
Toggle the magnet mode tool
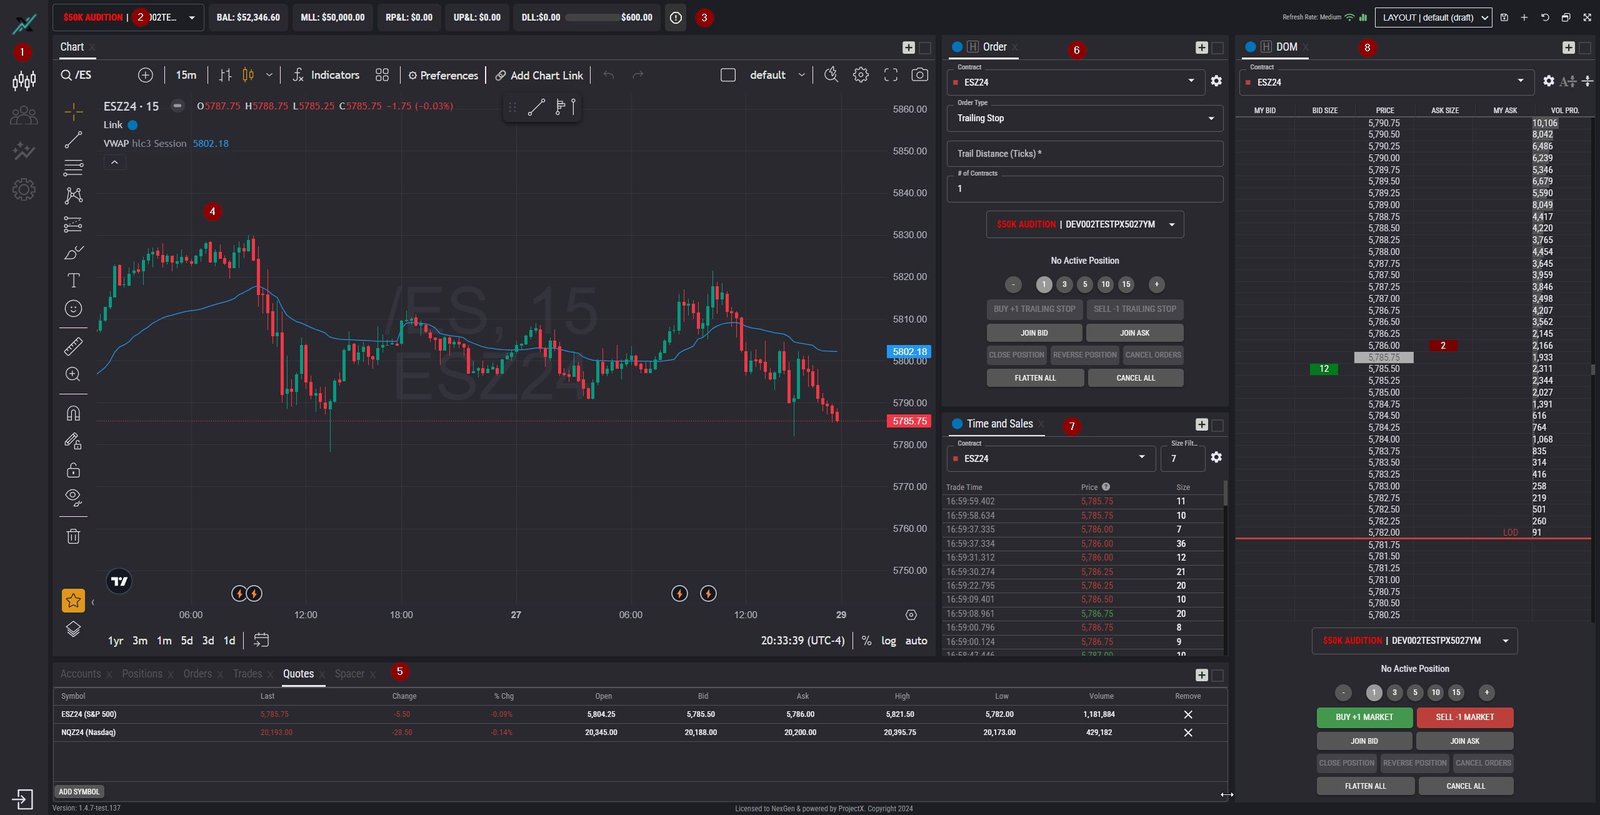[x=73, y=413]
